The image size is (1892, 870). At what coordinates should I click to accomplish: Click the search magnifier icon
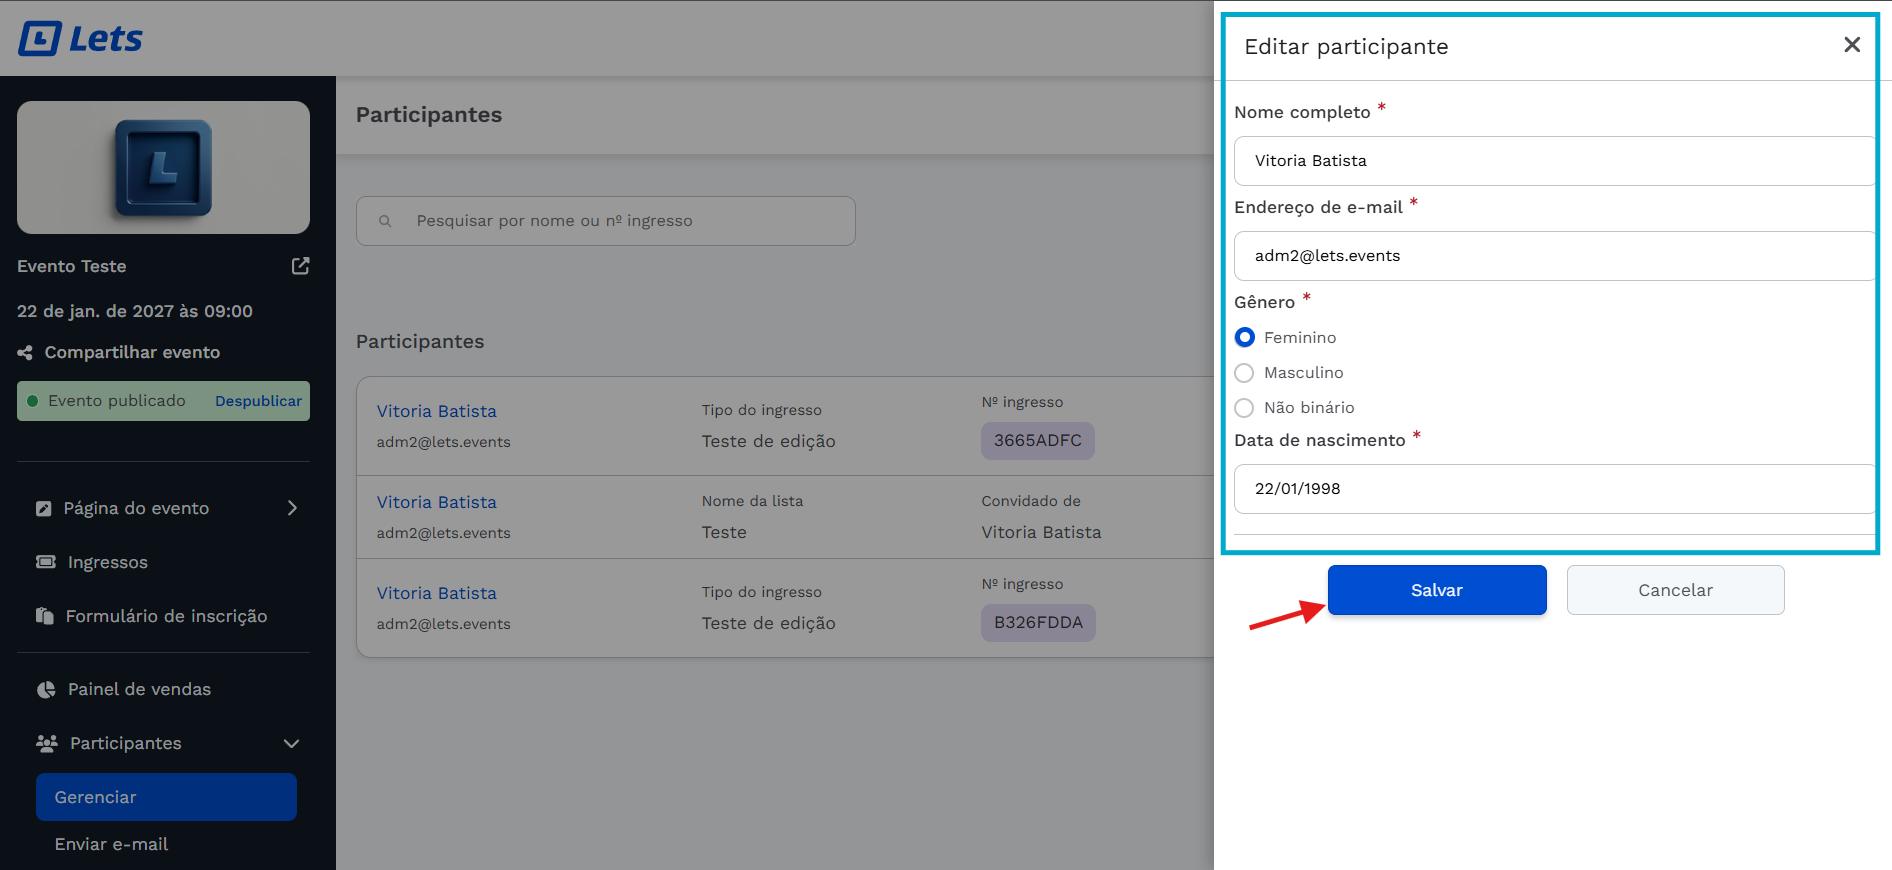point(385,221)
